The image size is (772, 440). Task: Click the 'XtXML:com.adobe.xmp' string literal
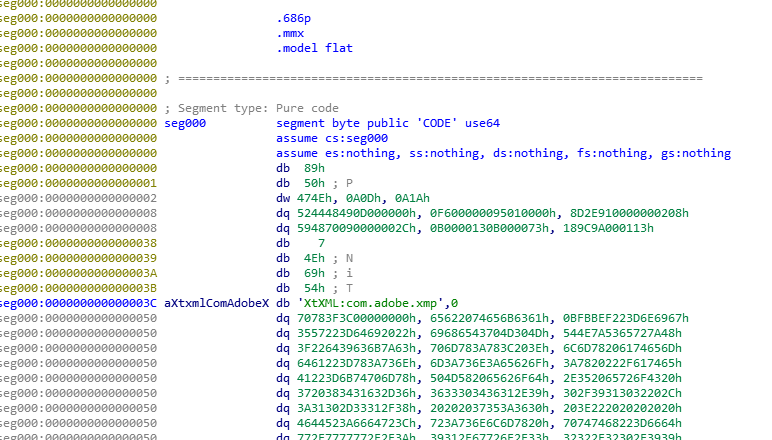pyautogui.click(x=370, y=304)
